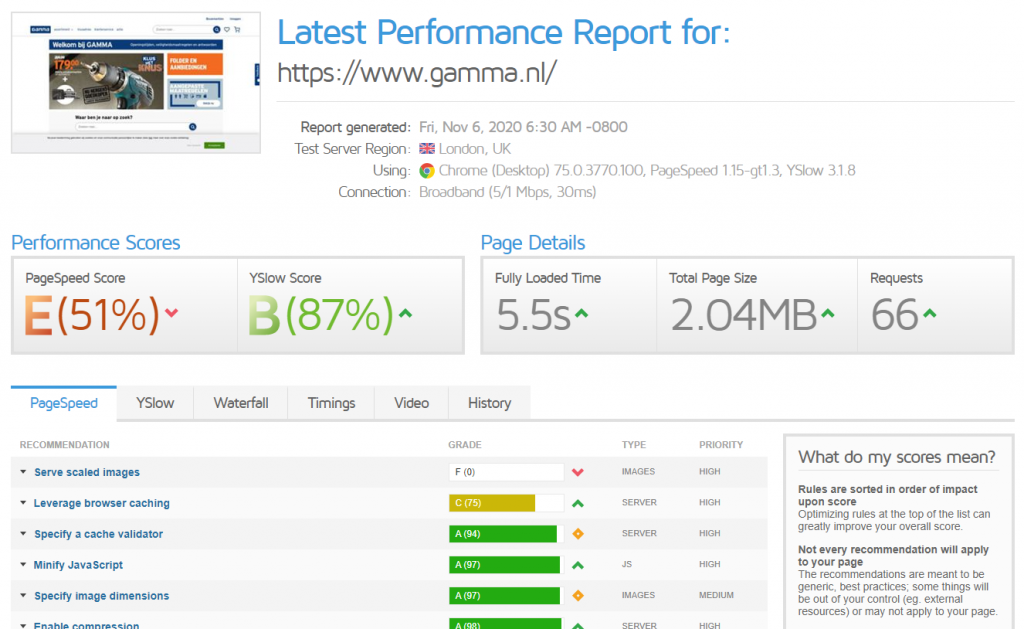Open the Leverage browser caching recommendation
The image size is (1024, 629).
tap(102, 503)
